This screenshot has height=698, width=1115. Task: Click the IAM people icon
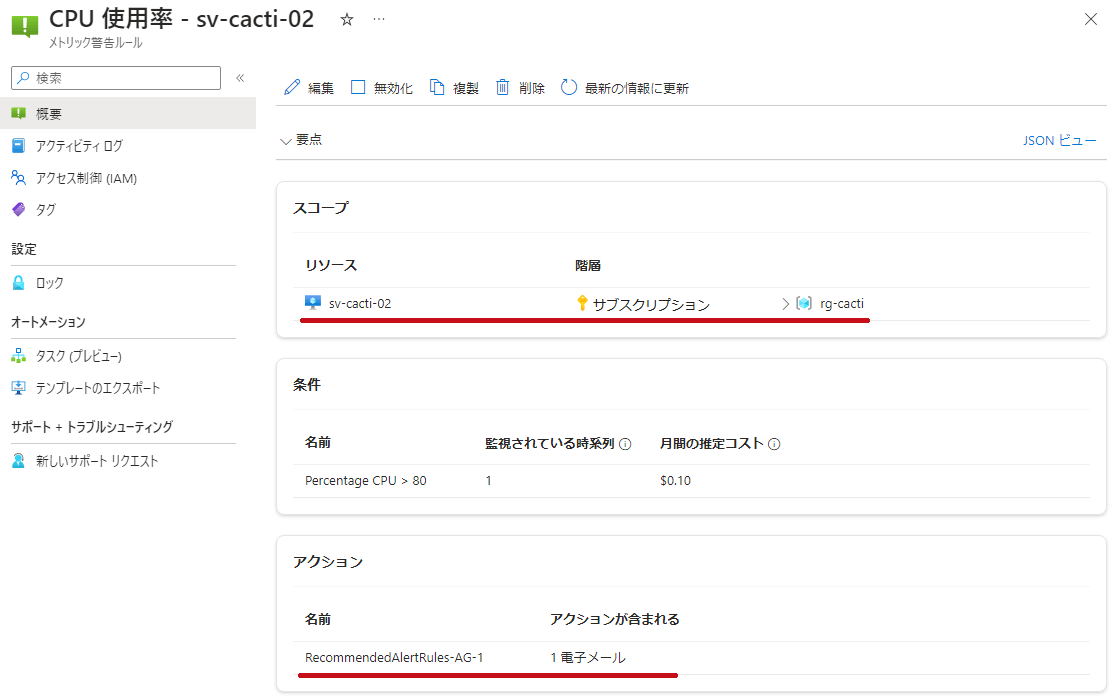point(18,178)
